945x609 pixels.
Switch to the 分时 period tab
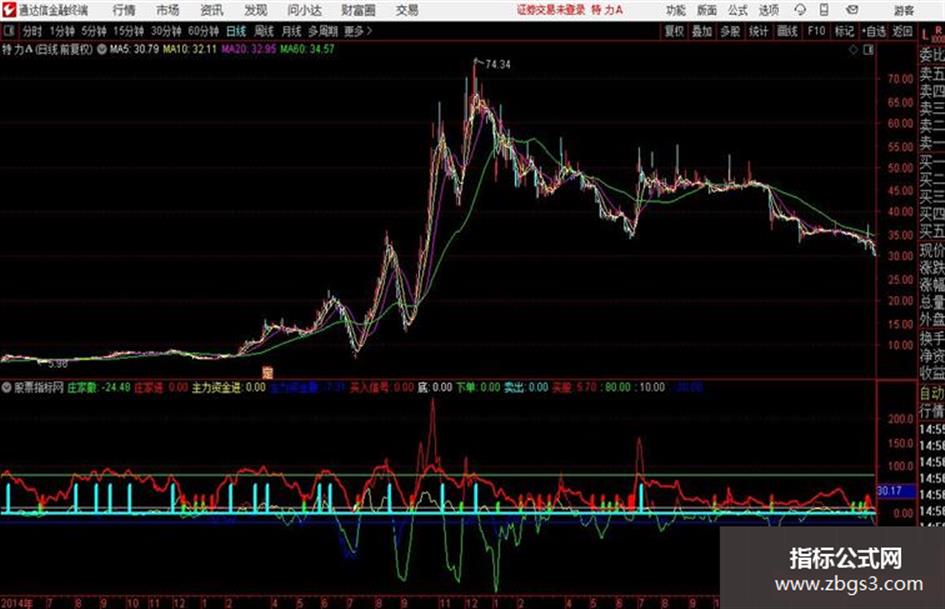pyautogui.click(x=32, y=31)
